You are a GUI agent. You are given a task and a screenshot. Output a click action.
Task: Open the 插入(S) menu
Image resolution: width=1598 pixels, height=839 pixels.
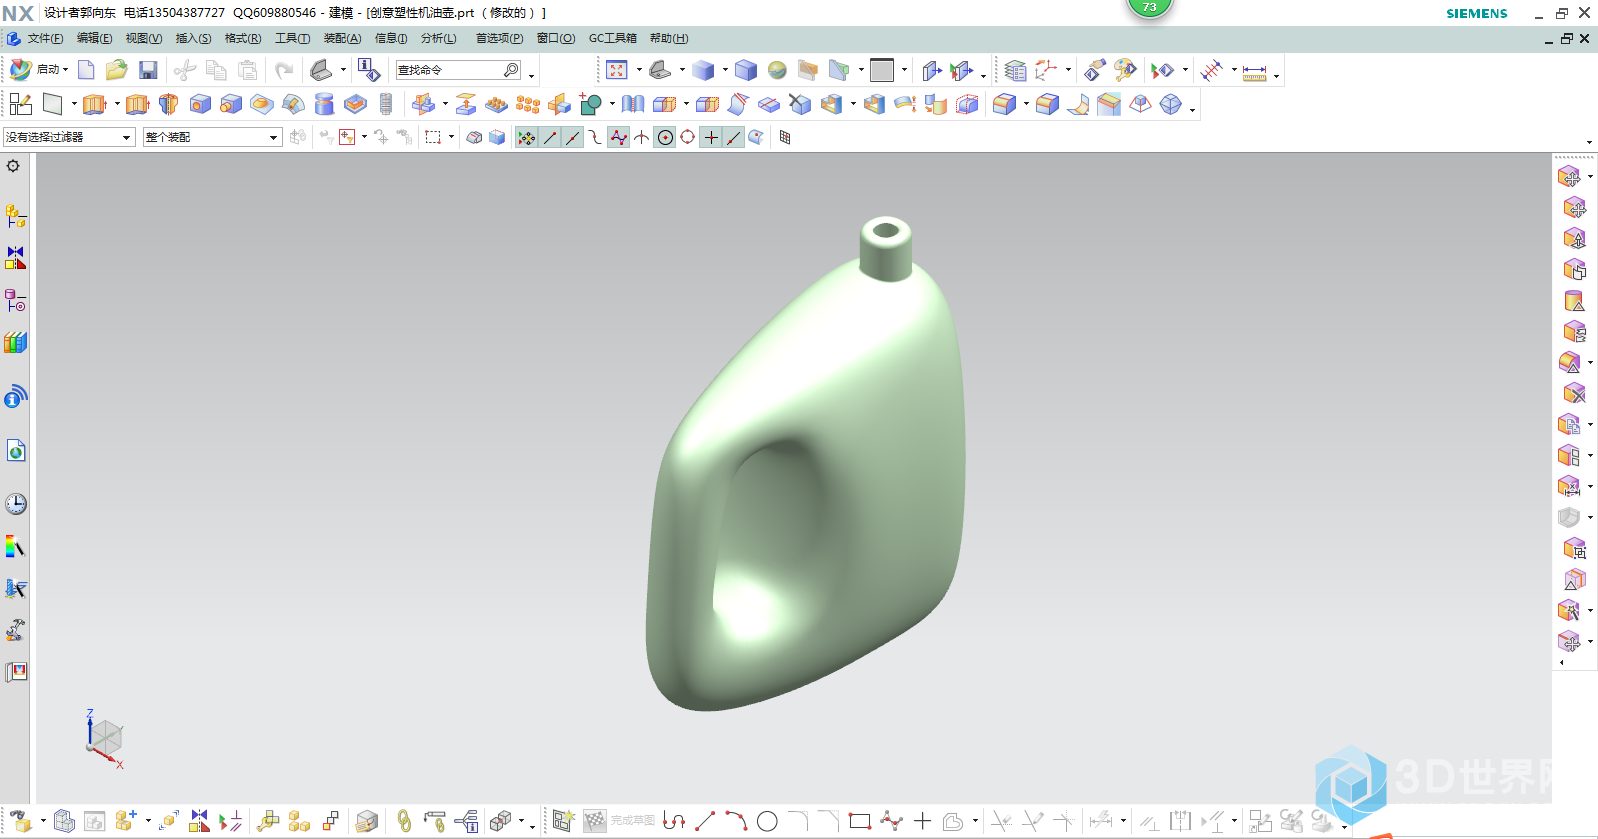(193, 38)
